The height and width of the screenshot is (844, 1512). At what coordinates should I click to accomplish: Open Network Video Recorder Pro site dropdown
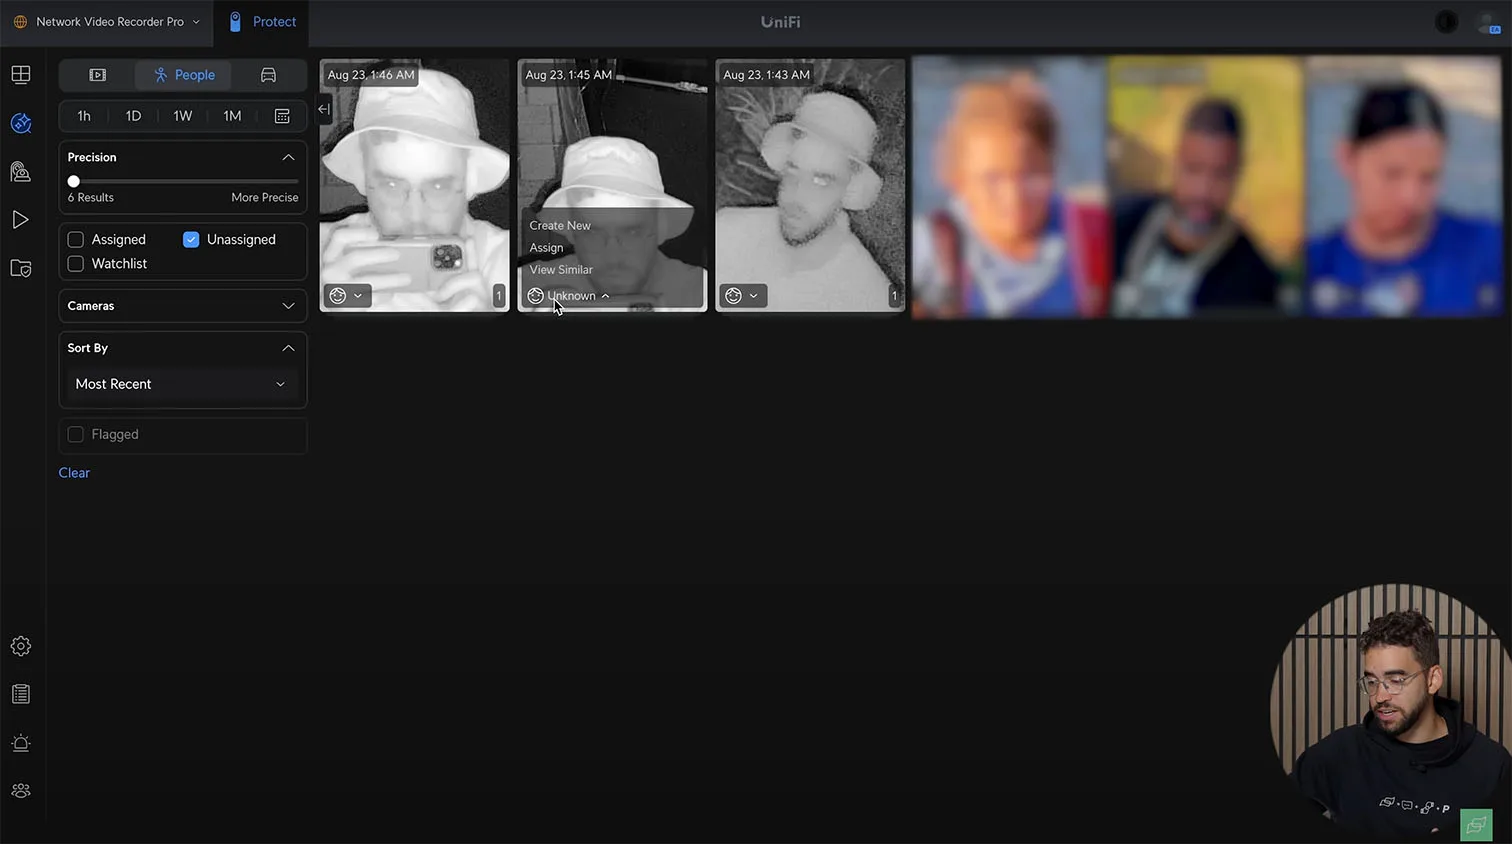coord(107,22)
